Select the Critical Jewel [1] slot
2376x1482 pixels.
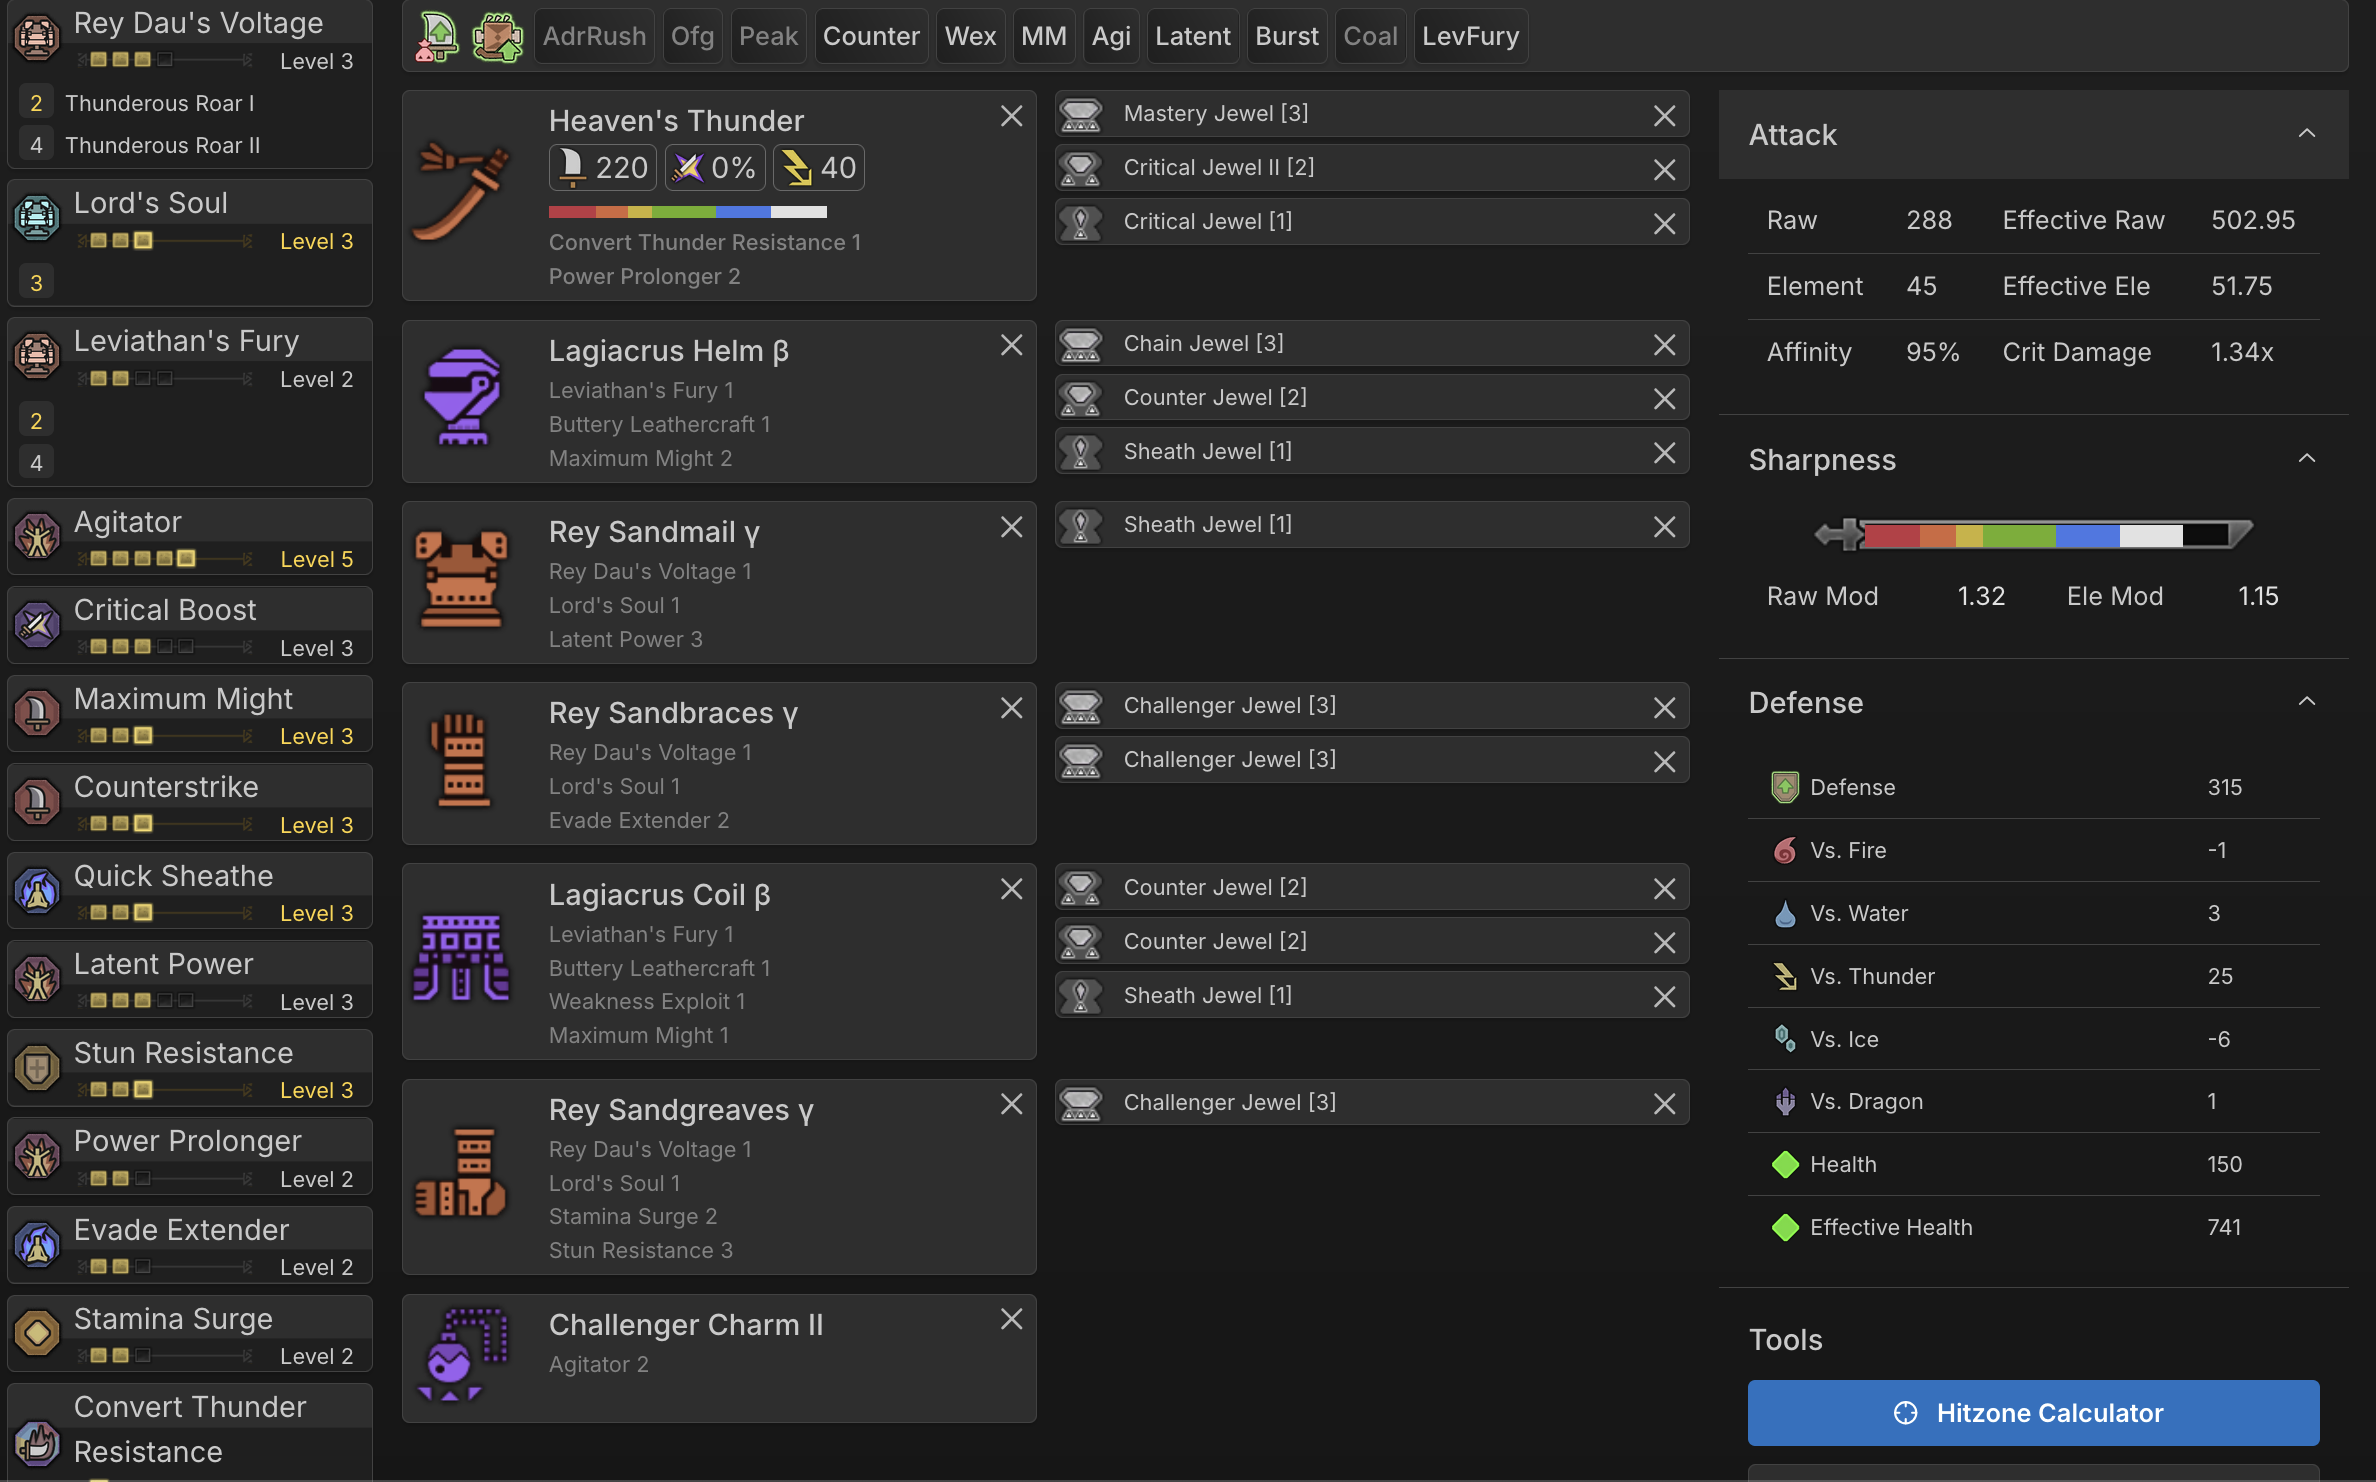tap(1372, 222)
